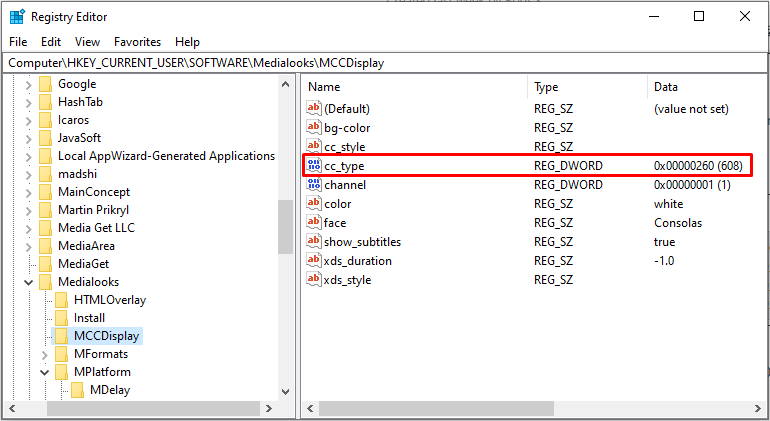Viewport: 770px width, 421px height.
Task: Click the tree pane scroll up arrow
Action: (x=286, y=84)
